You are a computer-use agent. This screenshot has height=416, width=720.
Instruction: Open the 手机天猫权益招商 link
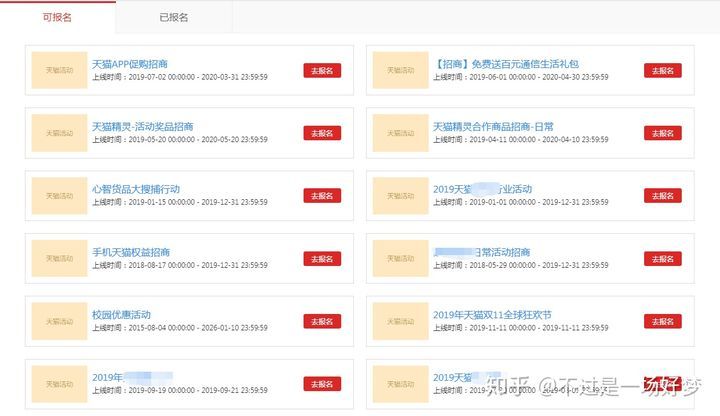(131, 252)
